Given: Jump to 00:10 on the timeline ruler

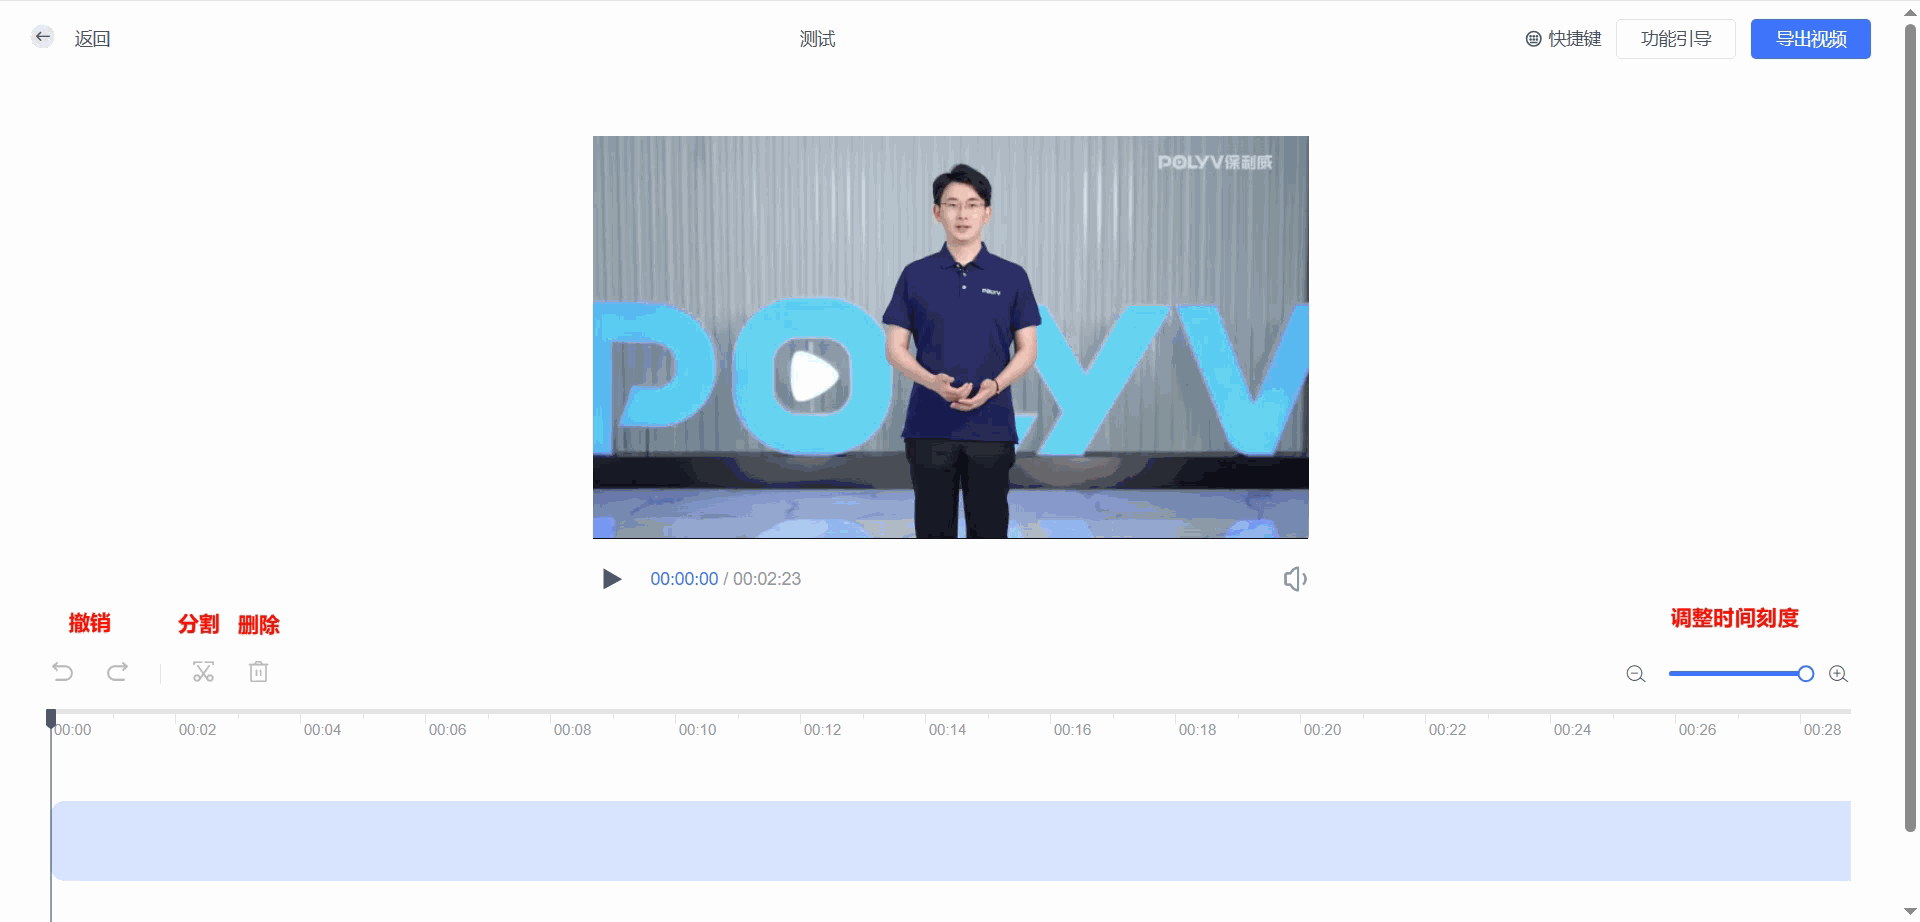Looking at the screenshot, I should pos(697,730).
